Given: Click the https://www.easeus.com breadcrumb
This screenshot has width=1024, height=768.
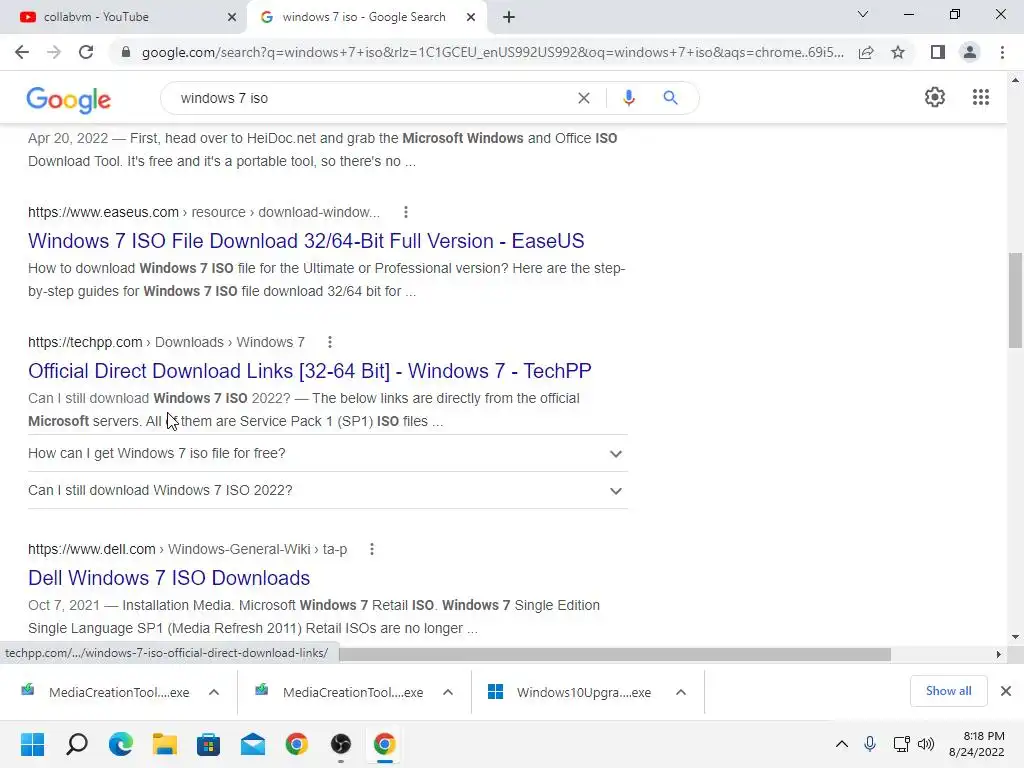Looking at the screenshot, I should [103, 212].
